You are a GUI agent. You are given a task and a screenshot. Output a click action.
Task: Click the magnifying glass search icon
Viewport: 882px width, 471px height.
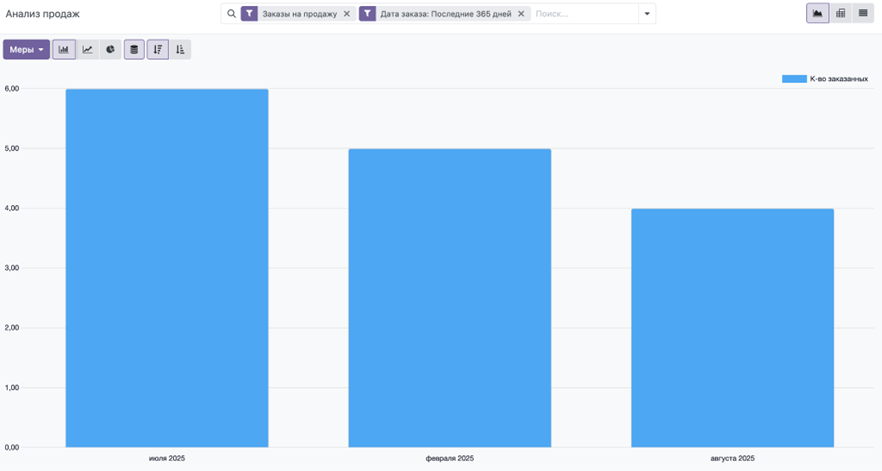pos(231,14)
